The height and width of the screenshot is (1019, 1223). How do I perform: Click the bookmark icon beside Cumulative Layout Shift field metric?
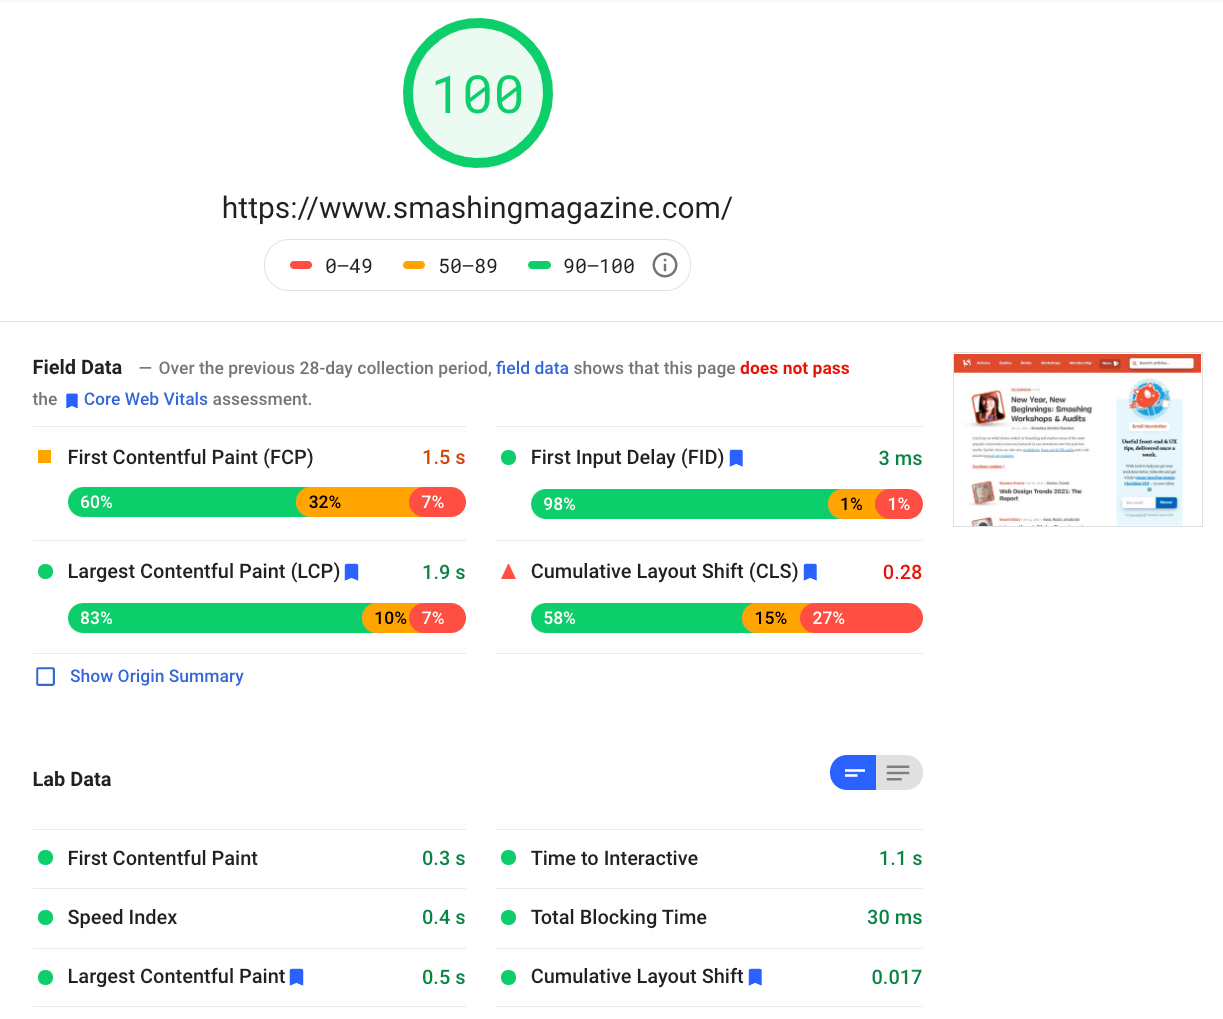[809, 572]
